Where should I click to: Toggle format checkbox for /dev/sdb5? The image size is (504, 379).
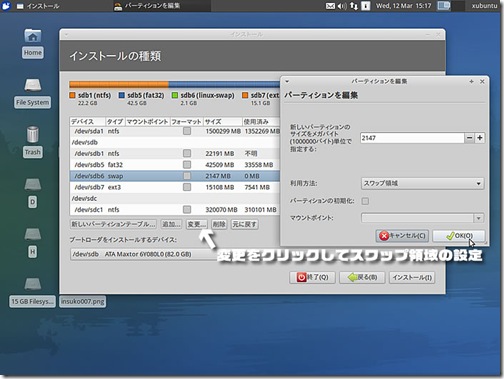point(187,165)
